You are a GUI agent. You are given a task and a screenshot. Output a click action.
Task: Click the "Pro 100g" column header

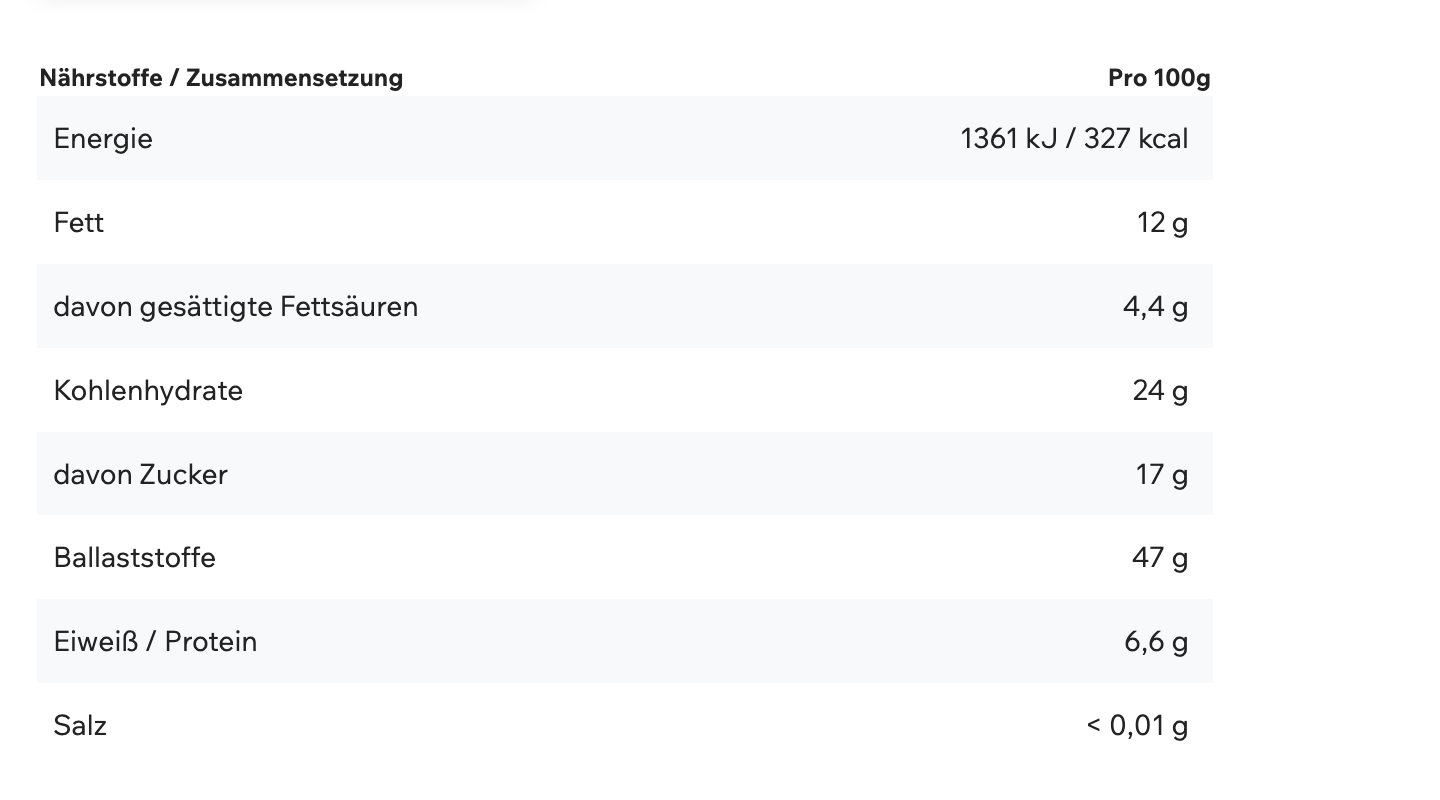point(1159,78)
